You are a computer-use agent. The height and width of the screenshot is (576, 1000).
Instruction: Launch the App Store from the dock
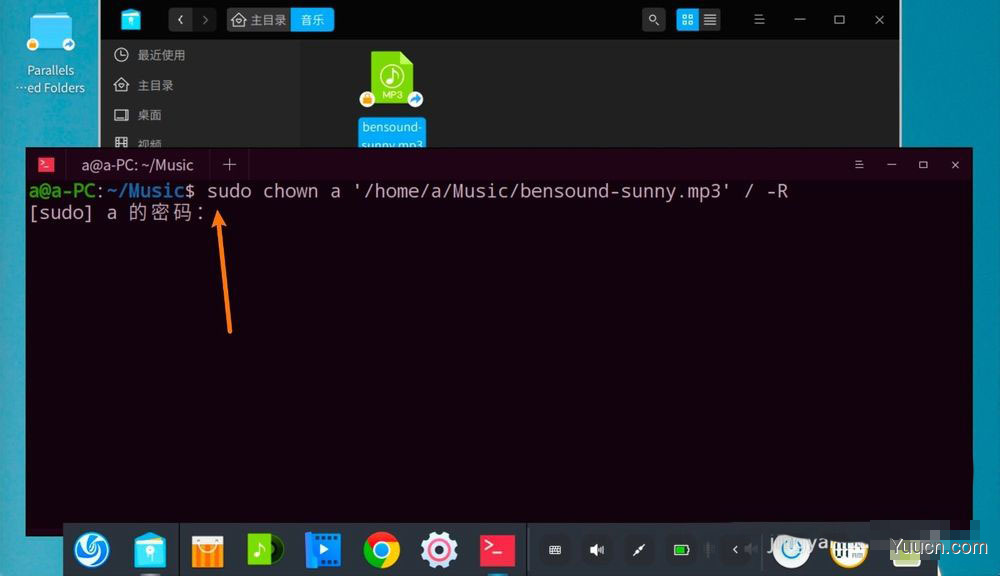click(207, 549)
